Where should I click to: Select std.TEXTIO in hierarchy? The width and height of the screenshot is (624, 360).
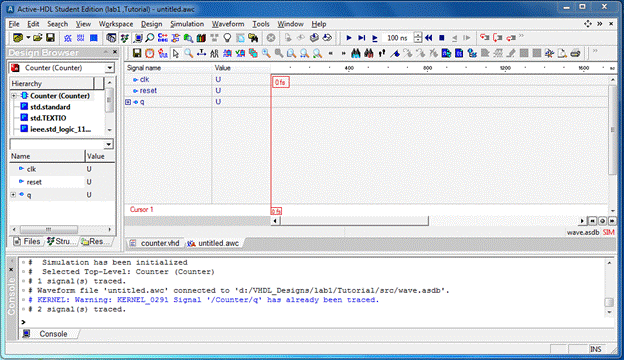[48, 118]
